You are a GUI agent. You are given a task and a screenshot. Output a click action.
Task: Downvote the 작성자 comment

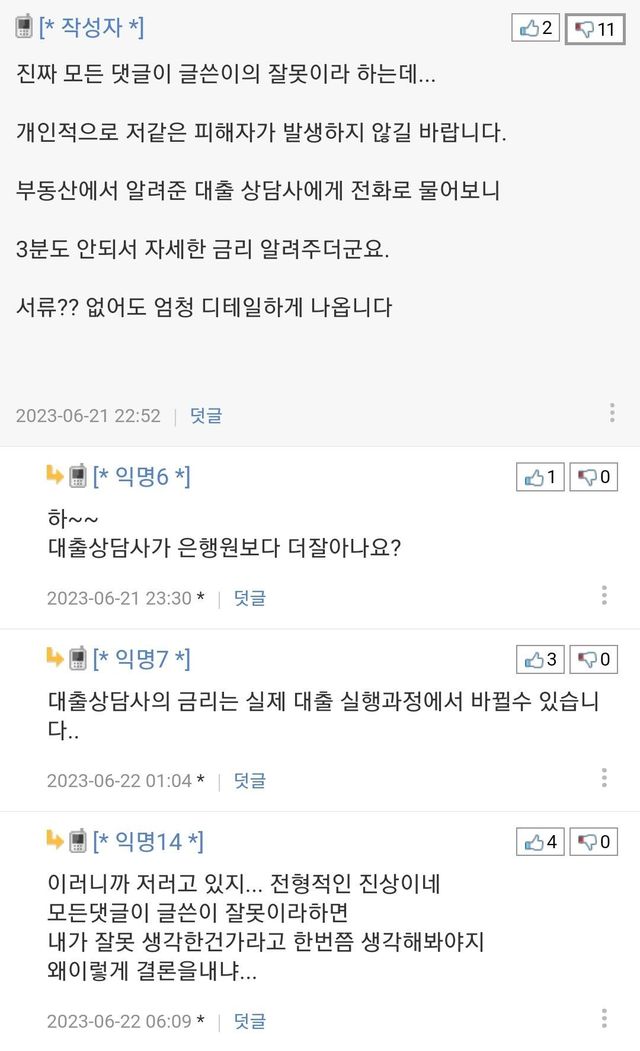(x=594, y=29)
